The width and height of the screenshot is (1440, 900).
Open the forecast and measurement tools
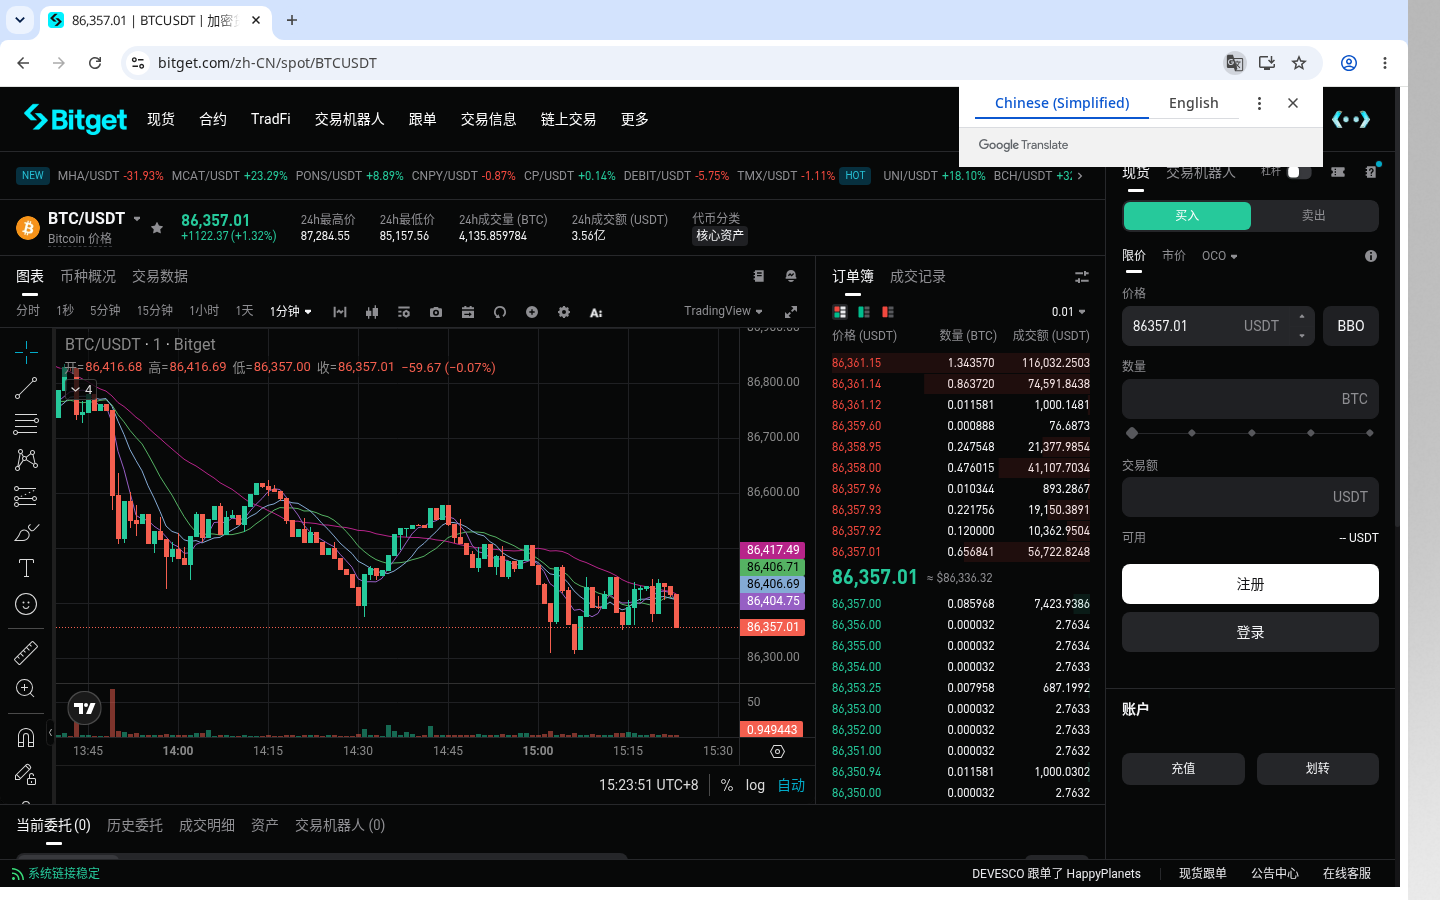[26, 496]
